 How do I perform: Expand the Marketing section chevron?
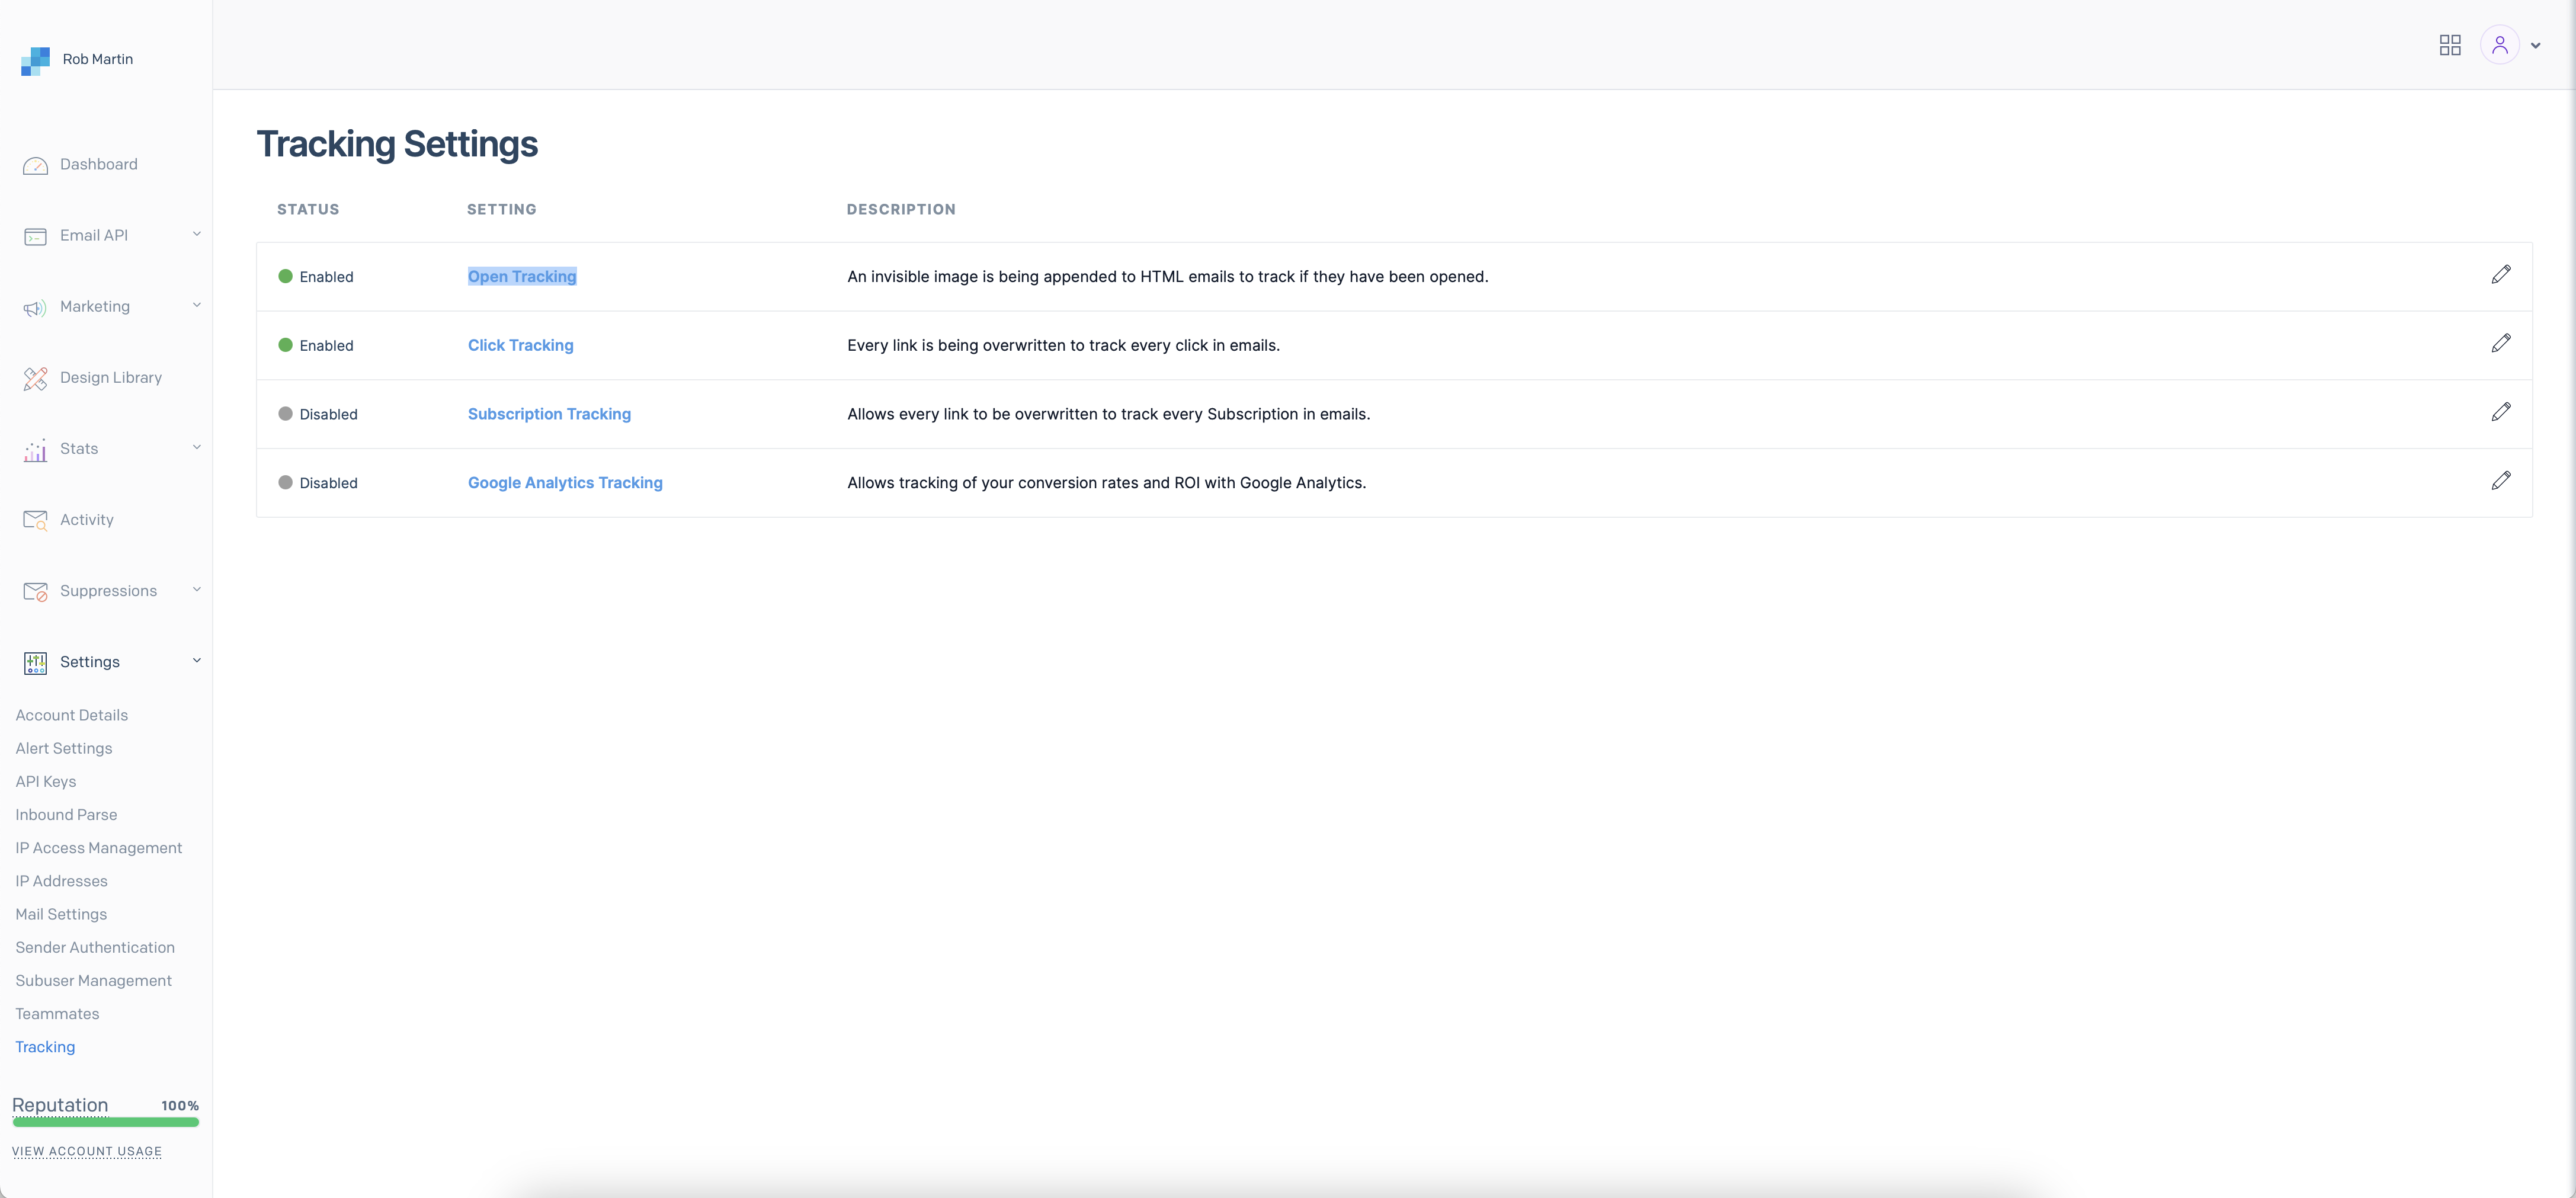click(196, 305)
